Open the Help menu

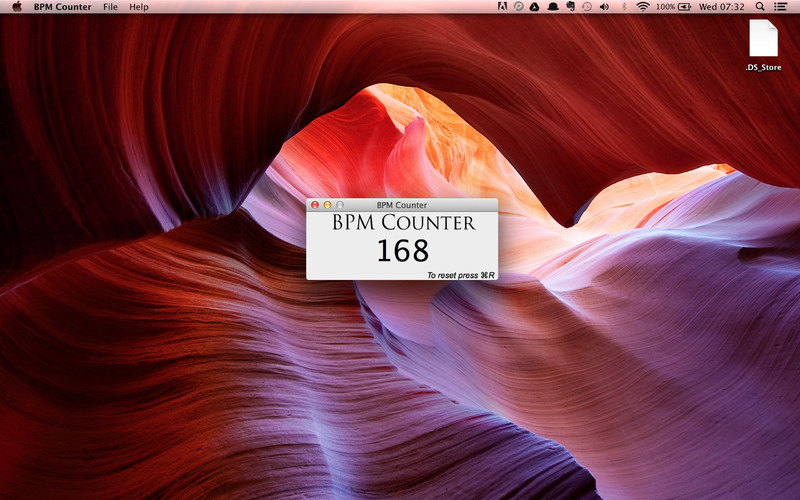pos(139,7)
